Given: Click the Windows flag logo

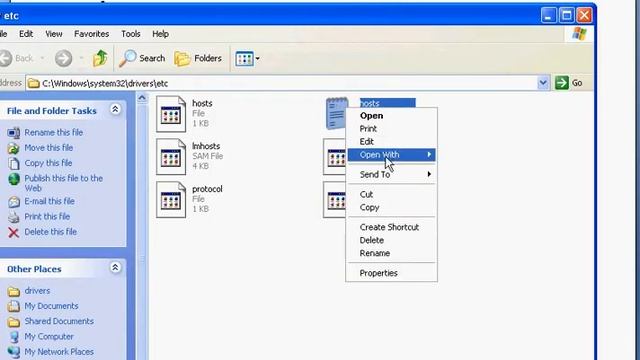Looking at the screenshot, I should tap(580, 33).
